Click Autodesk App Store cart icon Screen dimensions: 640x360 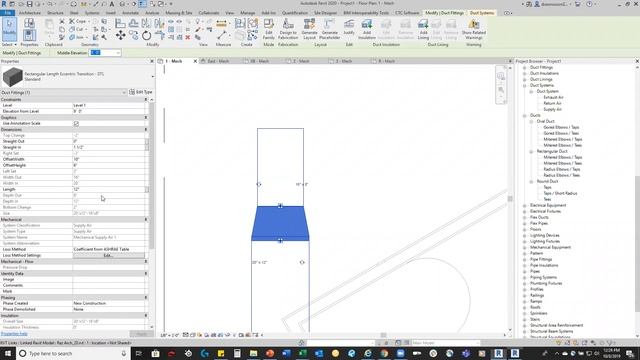(x=578, y=4)
